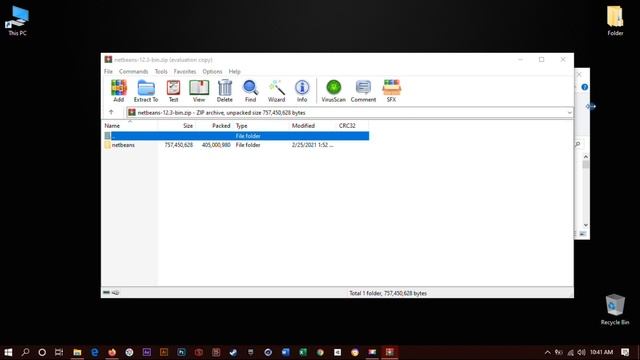640x360 pixels.
Task: Open the Help menu
Action: click(x=234, y=71)
